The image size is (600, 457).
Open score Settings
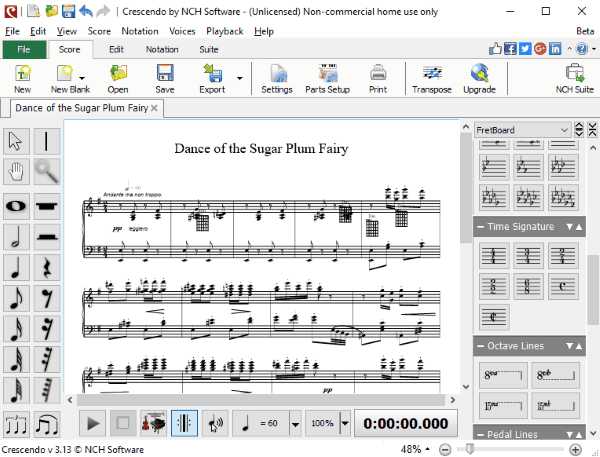click(277, 78)
